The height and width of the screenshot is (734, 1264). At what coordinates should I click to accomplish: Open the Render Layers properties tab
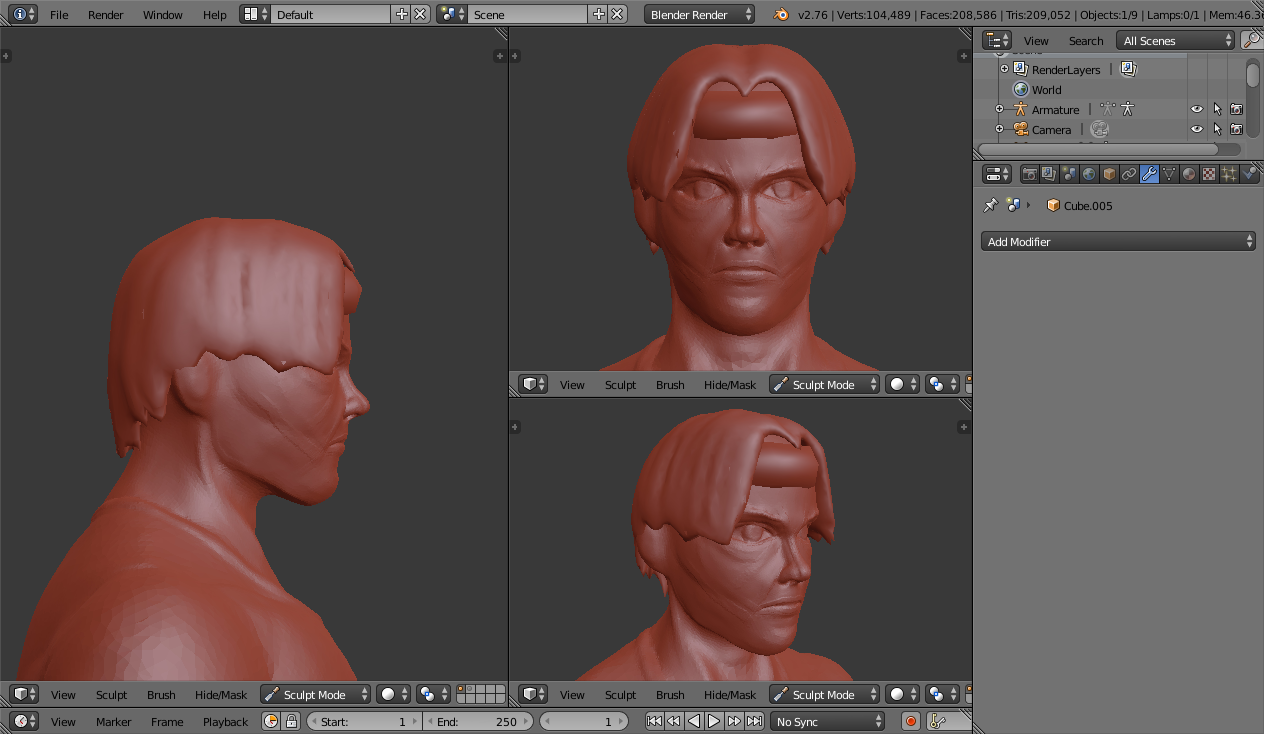point(1049,174)
